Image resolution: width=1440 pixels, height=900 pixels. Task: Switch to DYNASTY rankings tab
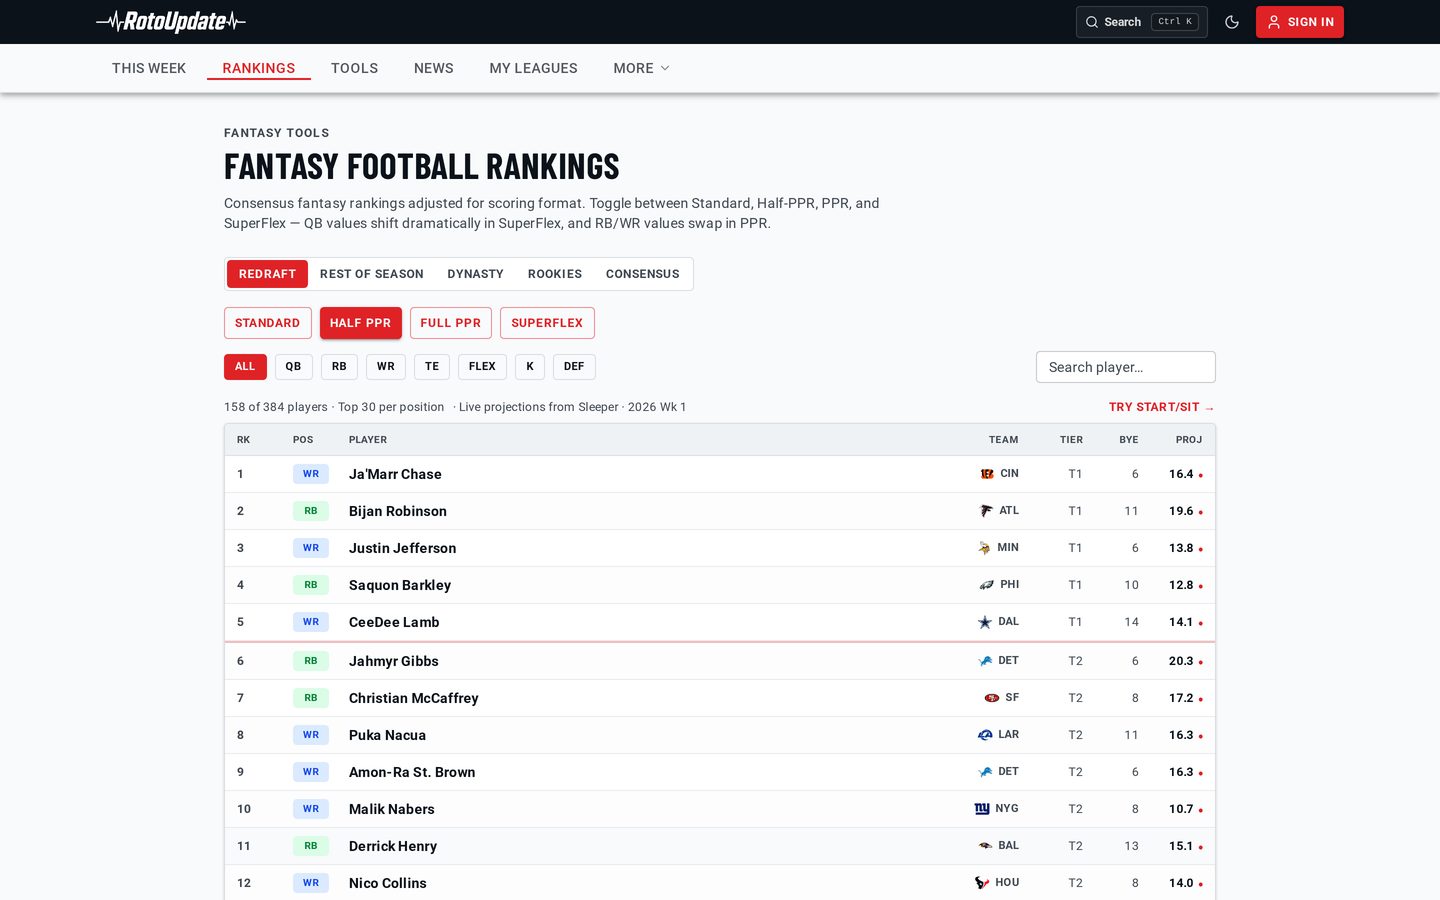click(x=476, y=274)
